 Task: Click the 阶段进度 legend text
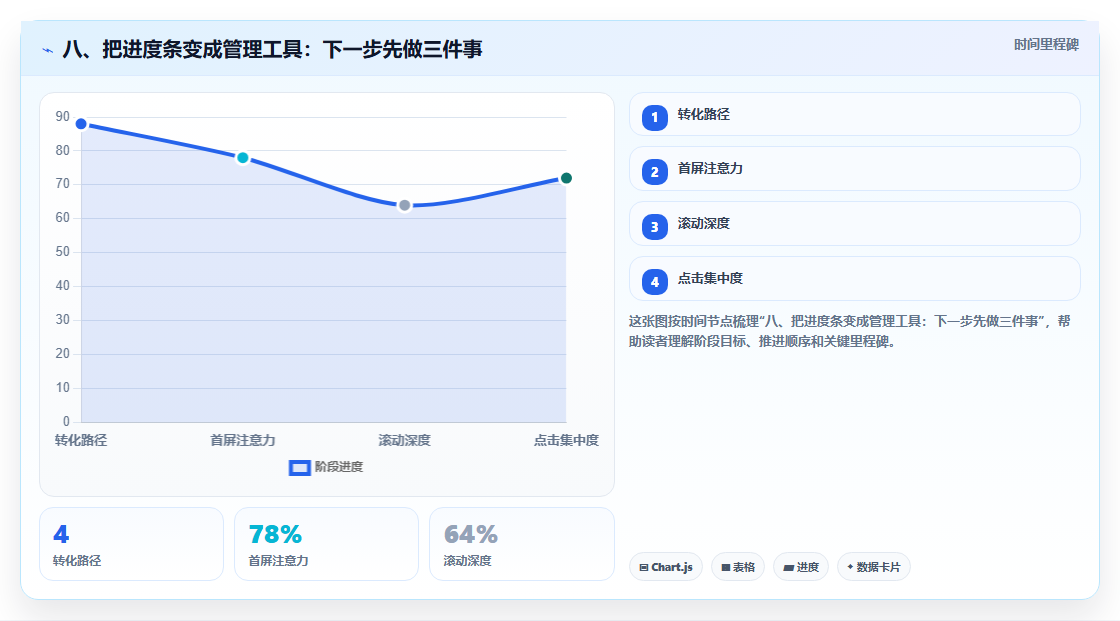[x=339, y=467]
